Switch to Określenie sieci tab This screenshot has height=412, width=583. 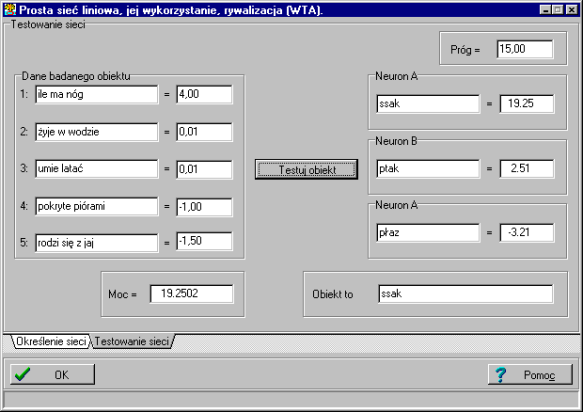point(51,341)
